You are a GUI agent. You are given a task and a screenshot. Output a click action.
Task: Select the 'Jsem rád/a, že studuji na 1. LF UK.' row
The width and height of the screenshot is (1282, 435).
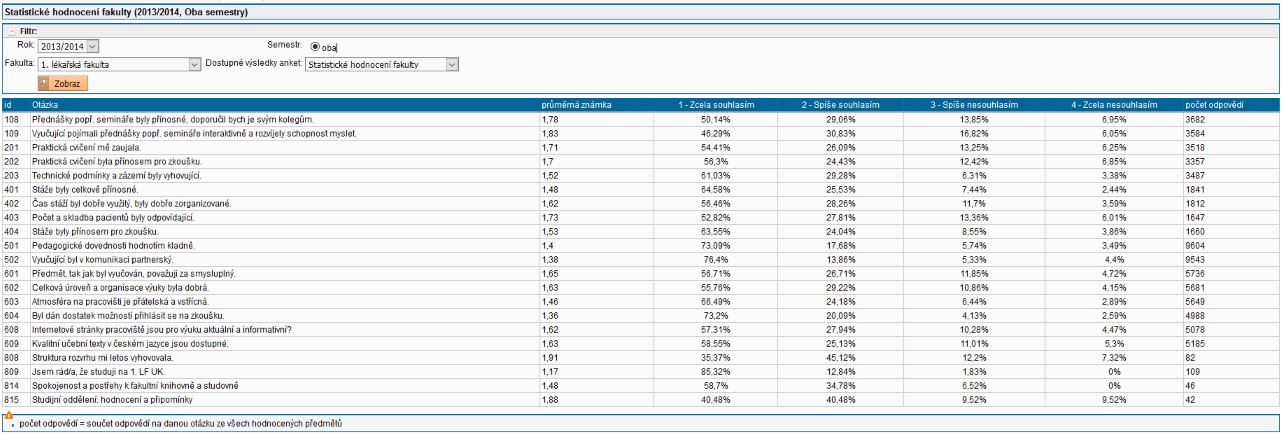click(x=99, y=371)
